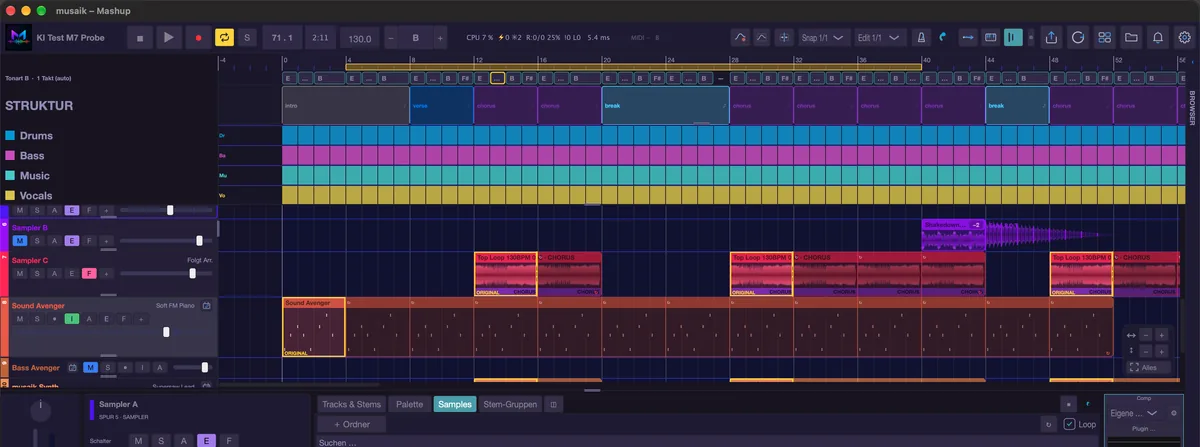Screen dimensions: 1200x447
Task: Click the yellow Vocals color swatch
Action: coord(9,196)
